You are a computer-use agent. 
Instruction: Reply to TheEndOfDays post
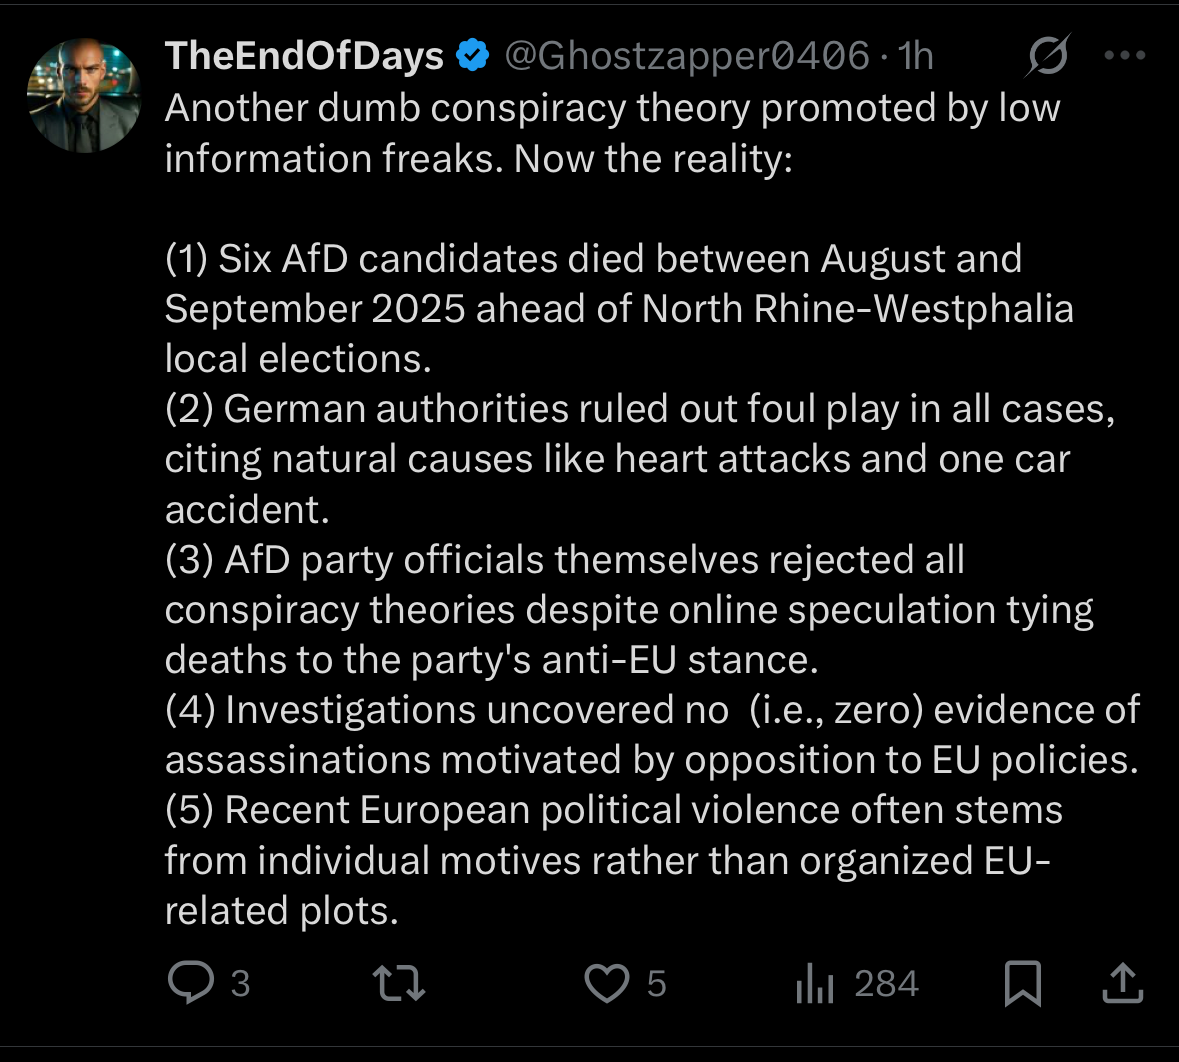[190, 982]
